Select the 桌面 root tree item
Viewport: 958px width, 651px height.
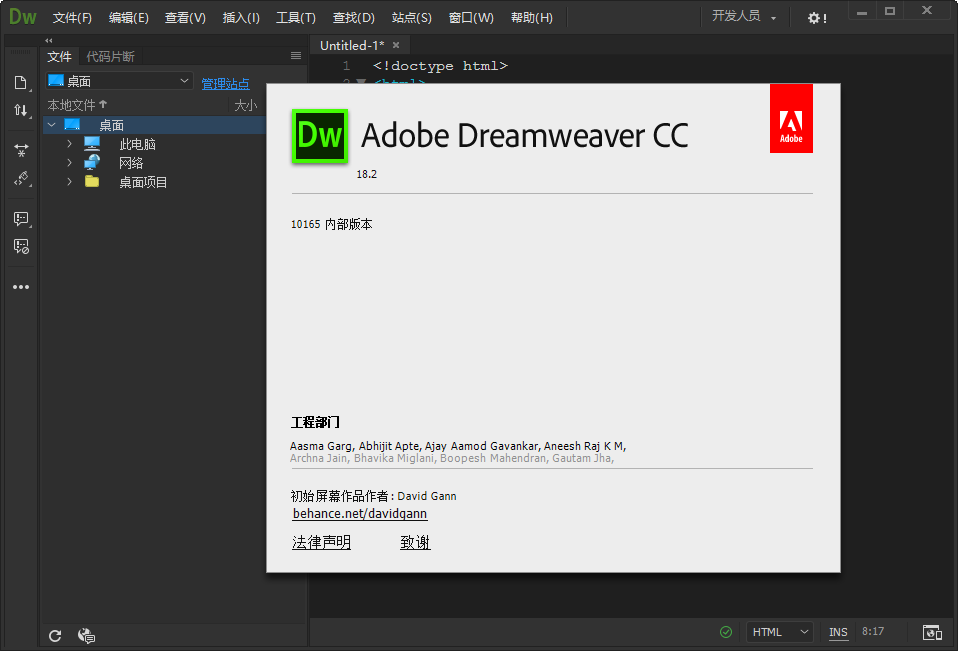point(111,125)
